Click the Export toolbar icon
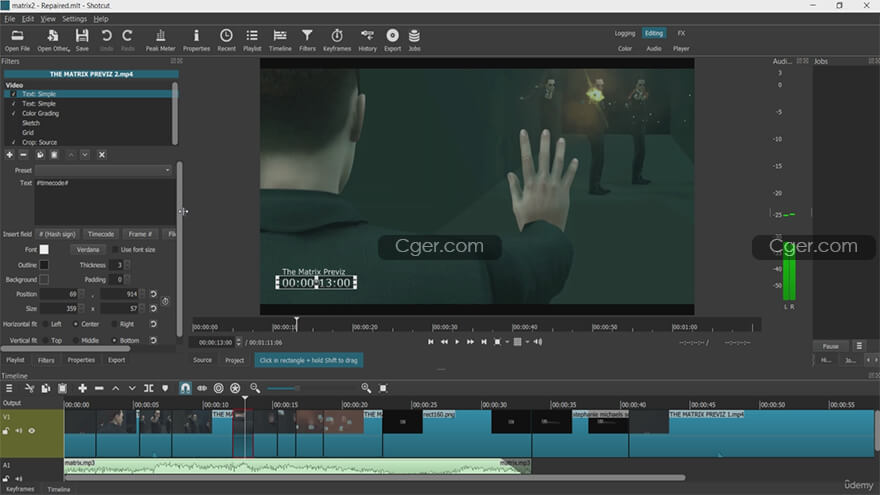This screenshot has height=495, width=880. click(392, 40)
